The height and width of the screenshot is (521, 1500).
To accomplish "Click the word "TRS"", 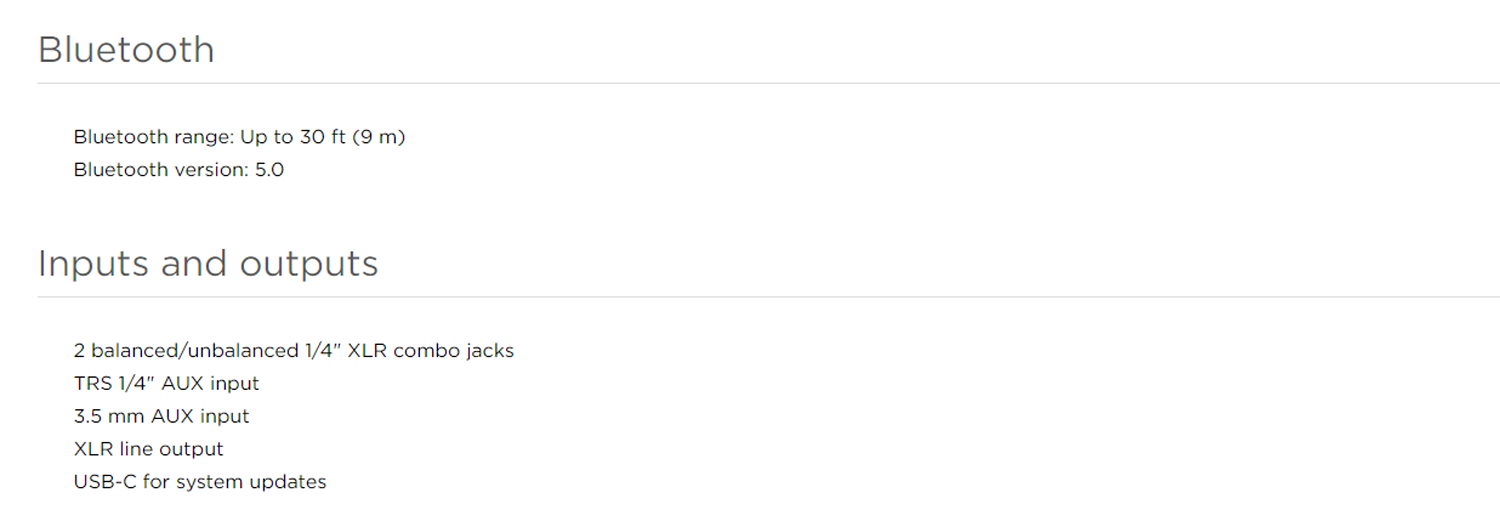I will [x=91, y=384].
